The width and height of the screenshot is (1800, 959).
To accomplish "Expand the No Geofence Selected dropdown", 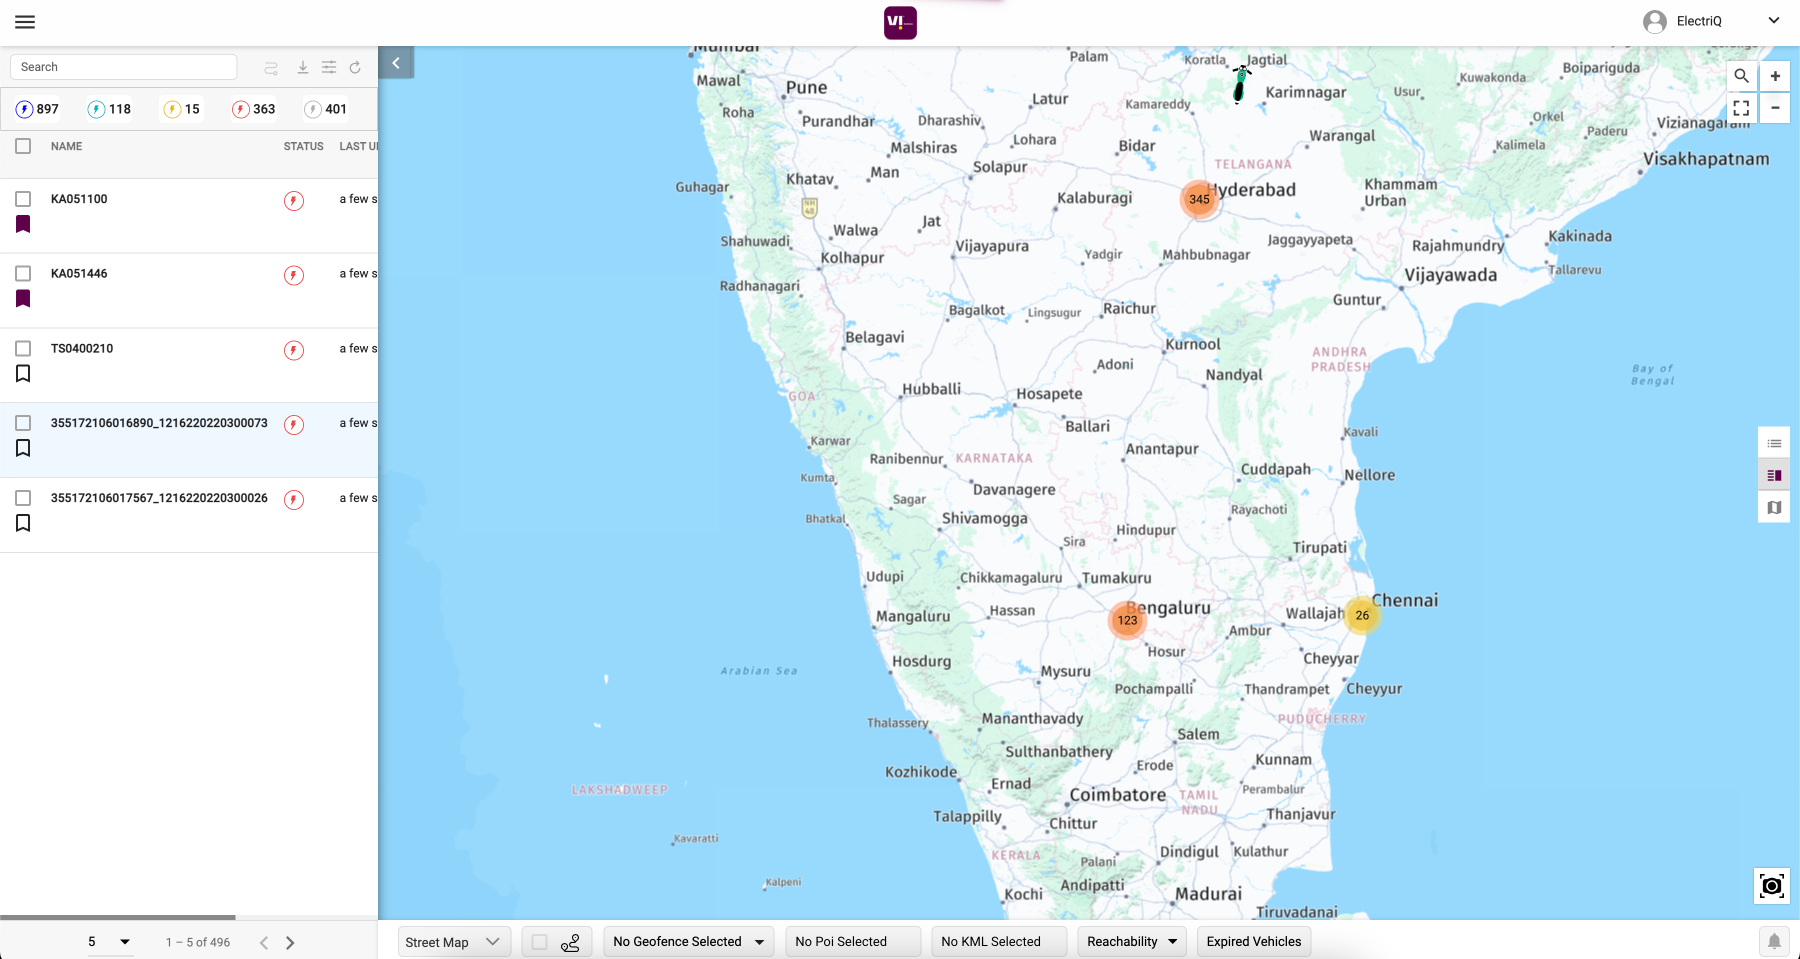I will pyautogui.click(x=688, y=942).
